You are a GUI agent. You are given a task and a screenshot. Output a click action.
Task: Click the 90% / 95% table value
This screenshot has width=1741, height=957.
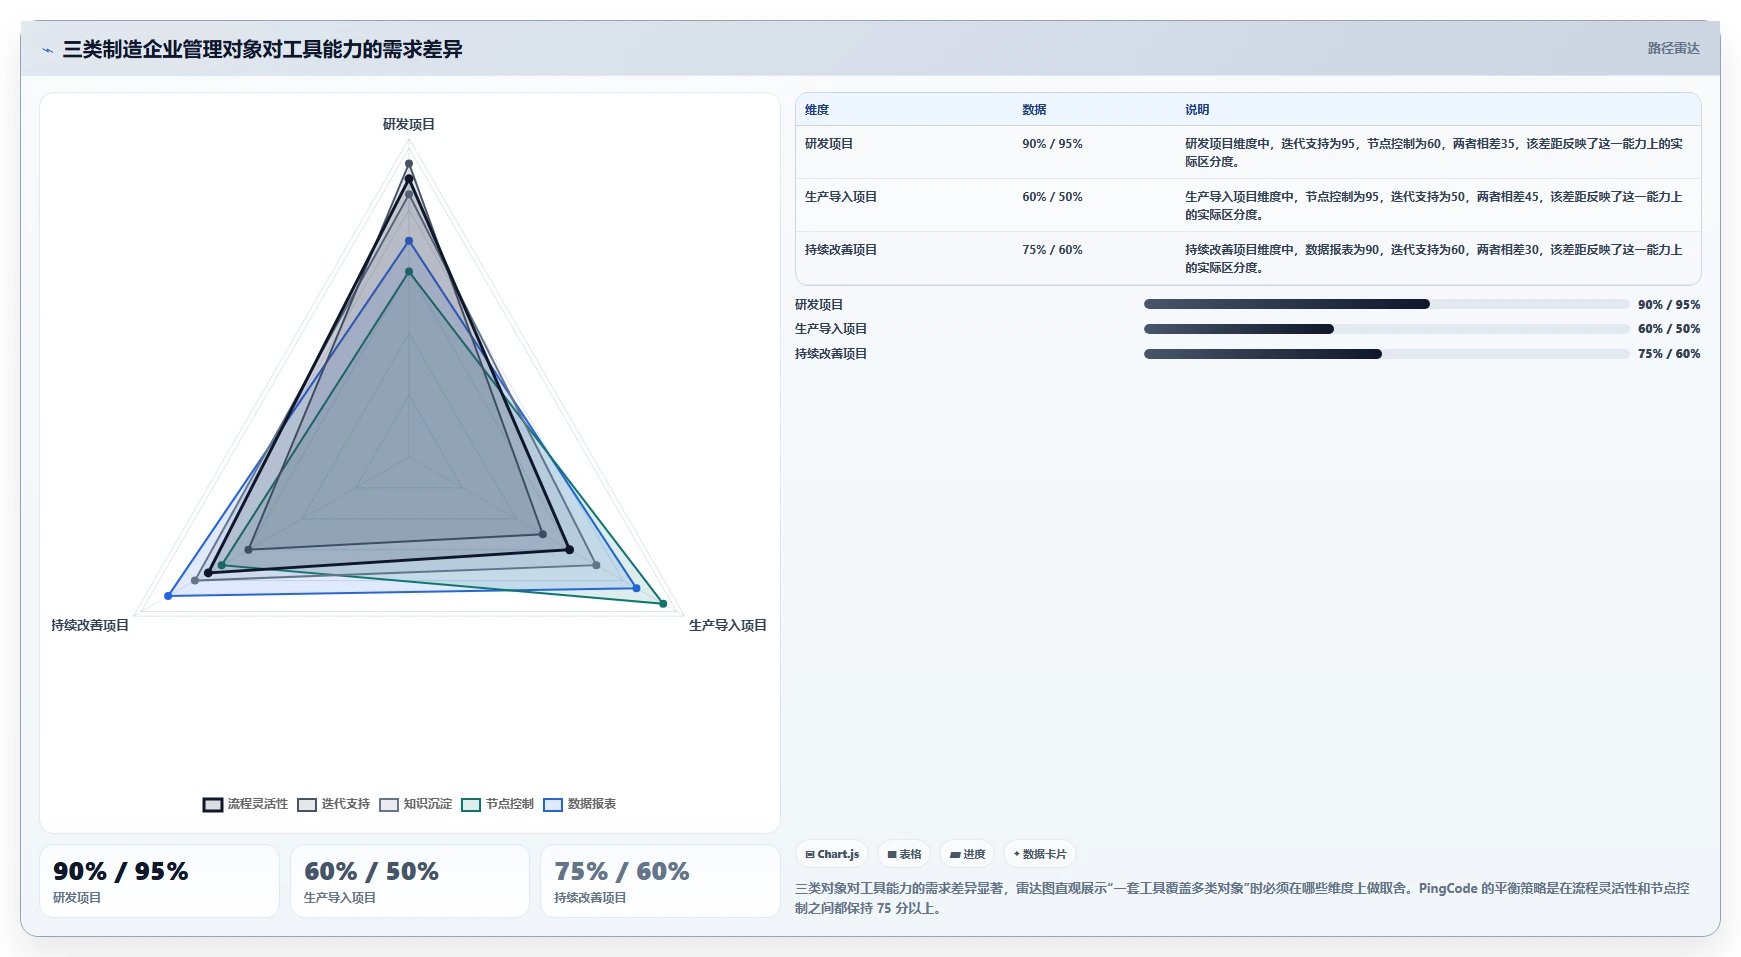[1052, 144]
